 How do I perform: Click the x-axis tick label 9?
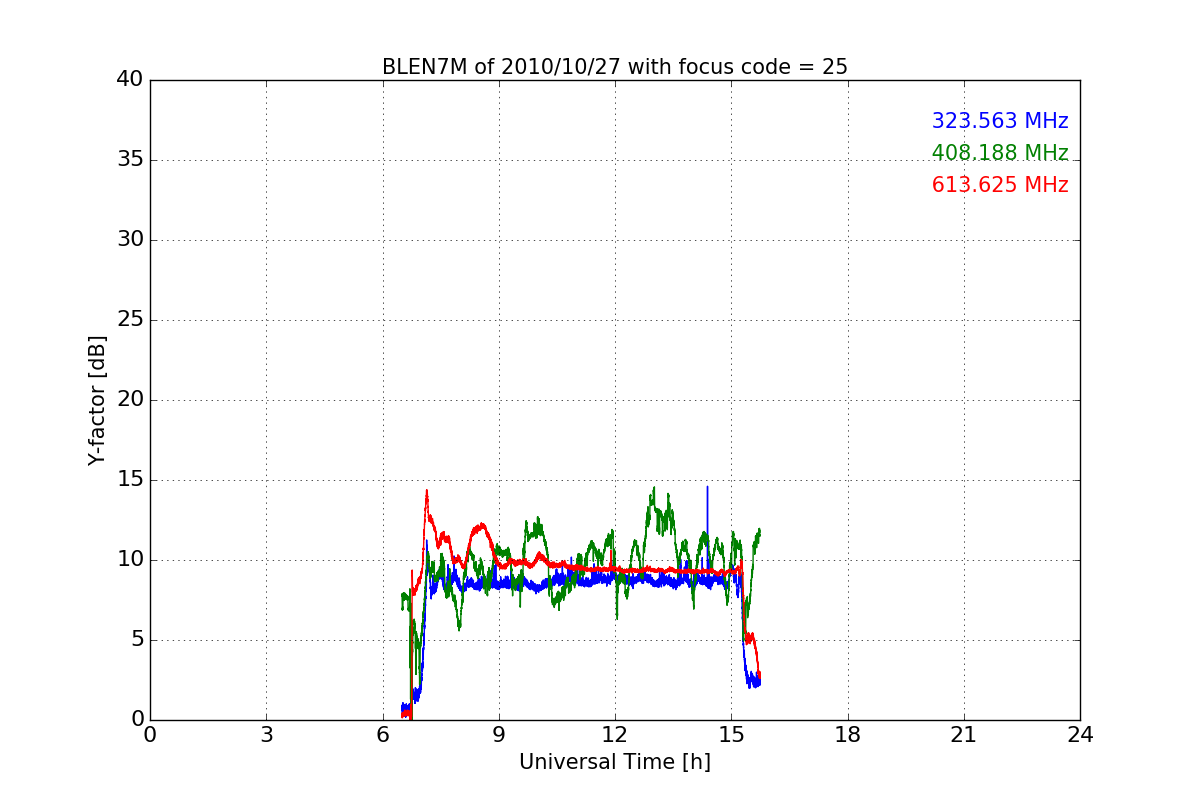point(499,734)
